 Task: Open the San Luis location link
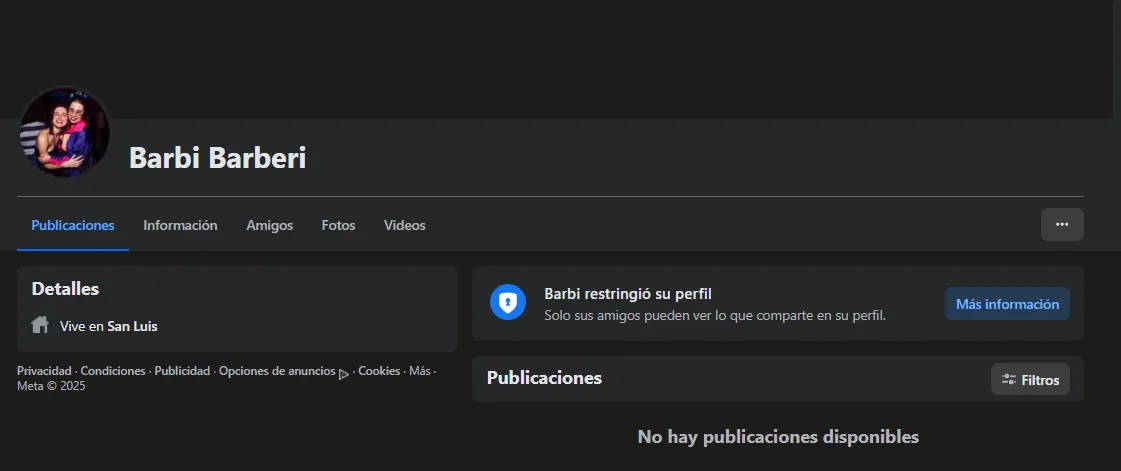pyautogui.click(x=132, y=326)
